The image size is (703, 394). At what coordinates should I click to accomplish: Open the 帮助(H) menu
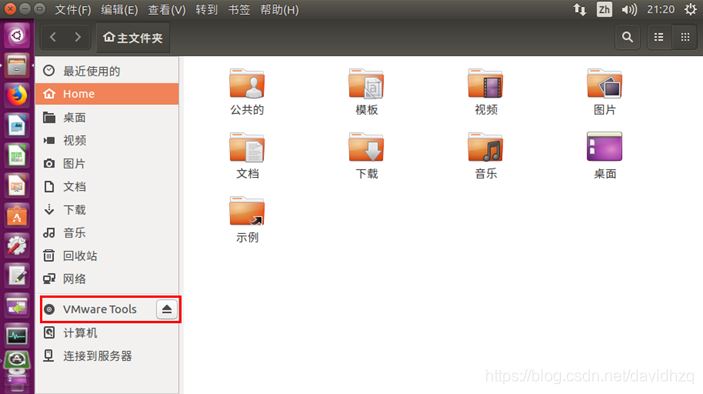pyautogui.click(x=279, y=10)
